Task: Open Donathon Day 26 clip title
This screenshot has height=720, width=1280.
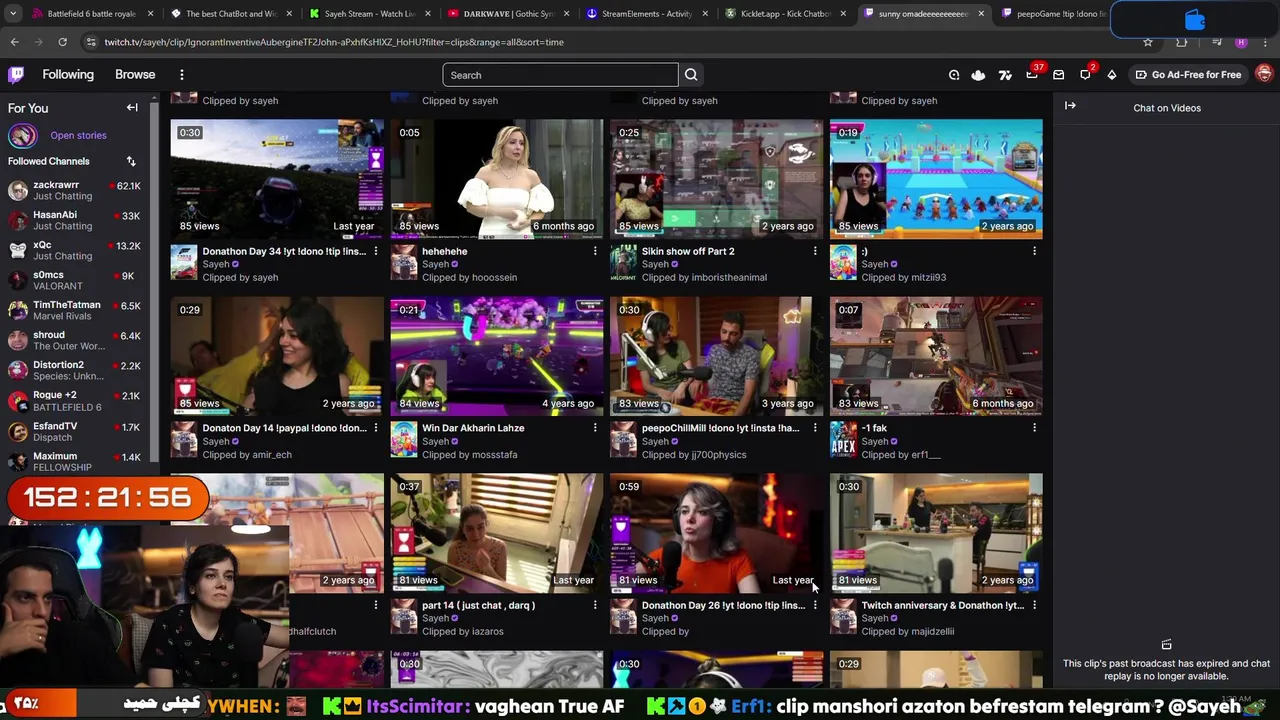Action: pyautogui.click(x=723, y=605)
